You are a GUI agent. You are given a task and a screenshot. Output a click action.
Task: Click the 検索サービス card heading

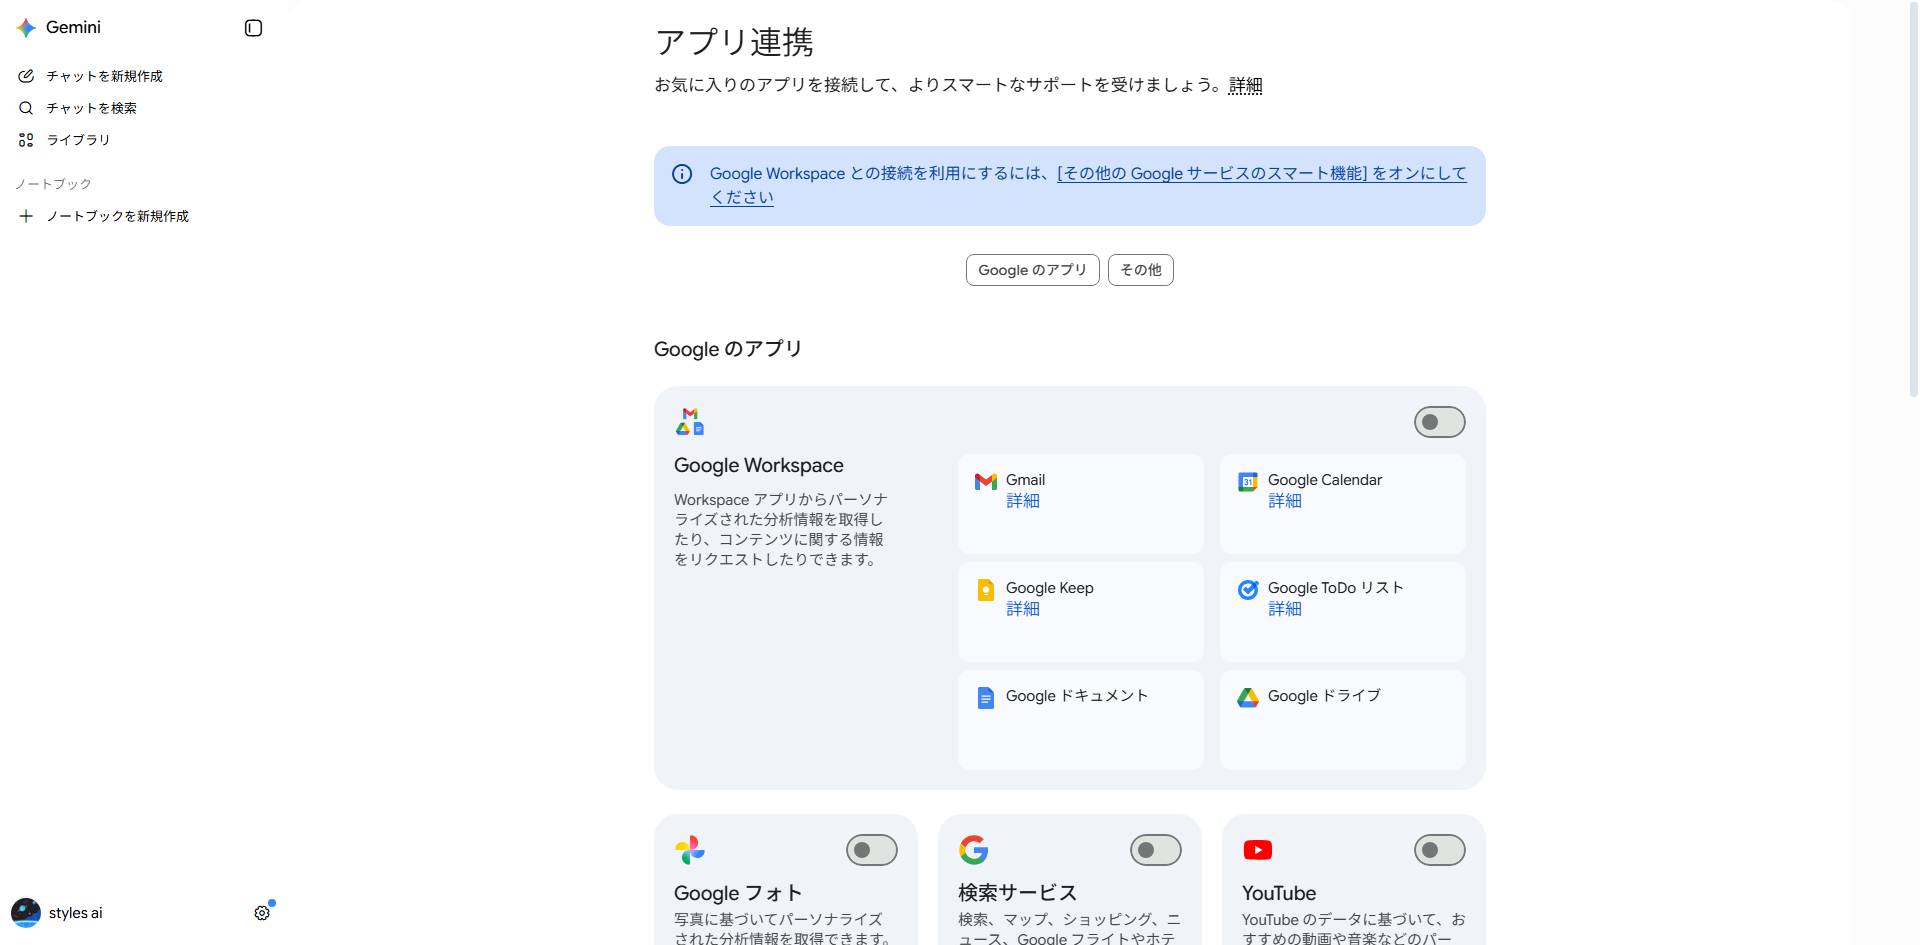tap(1017, 893)
